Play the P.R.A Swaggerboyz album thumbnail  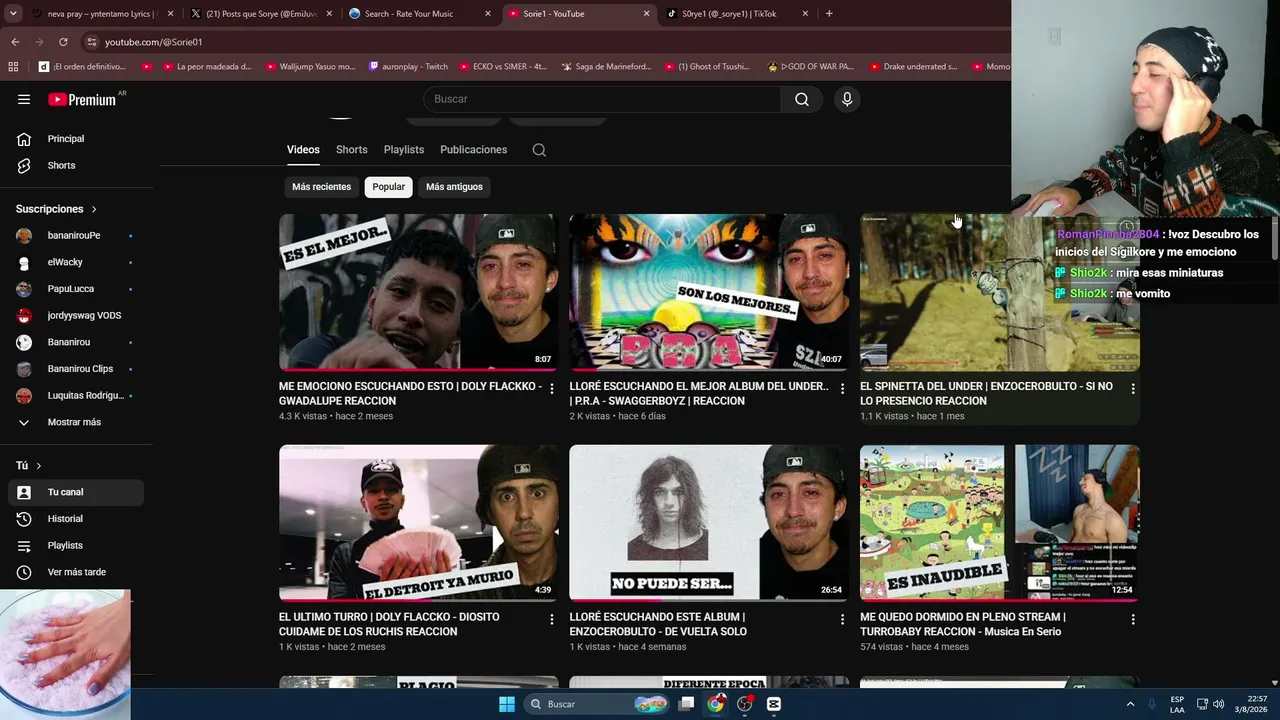(x=709, y=292)
